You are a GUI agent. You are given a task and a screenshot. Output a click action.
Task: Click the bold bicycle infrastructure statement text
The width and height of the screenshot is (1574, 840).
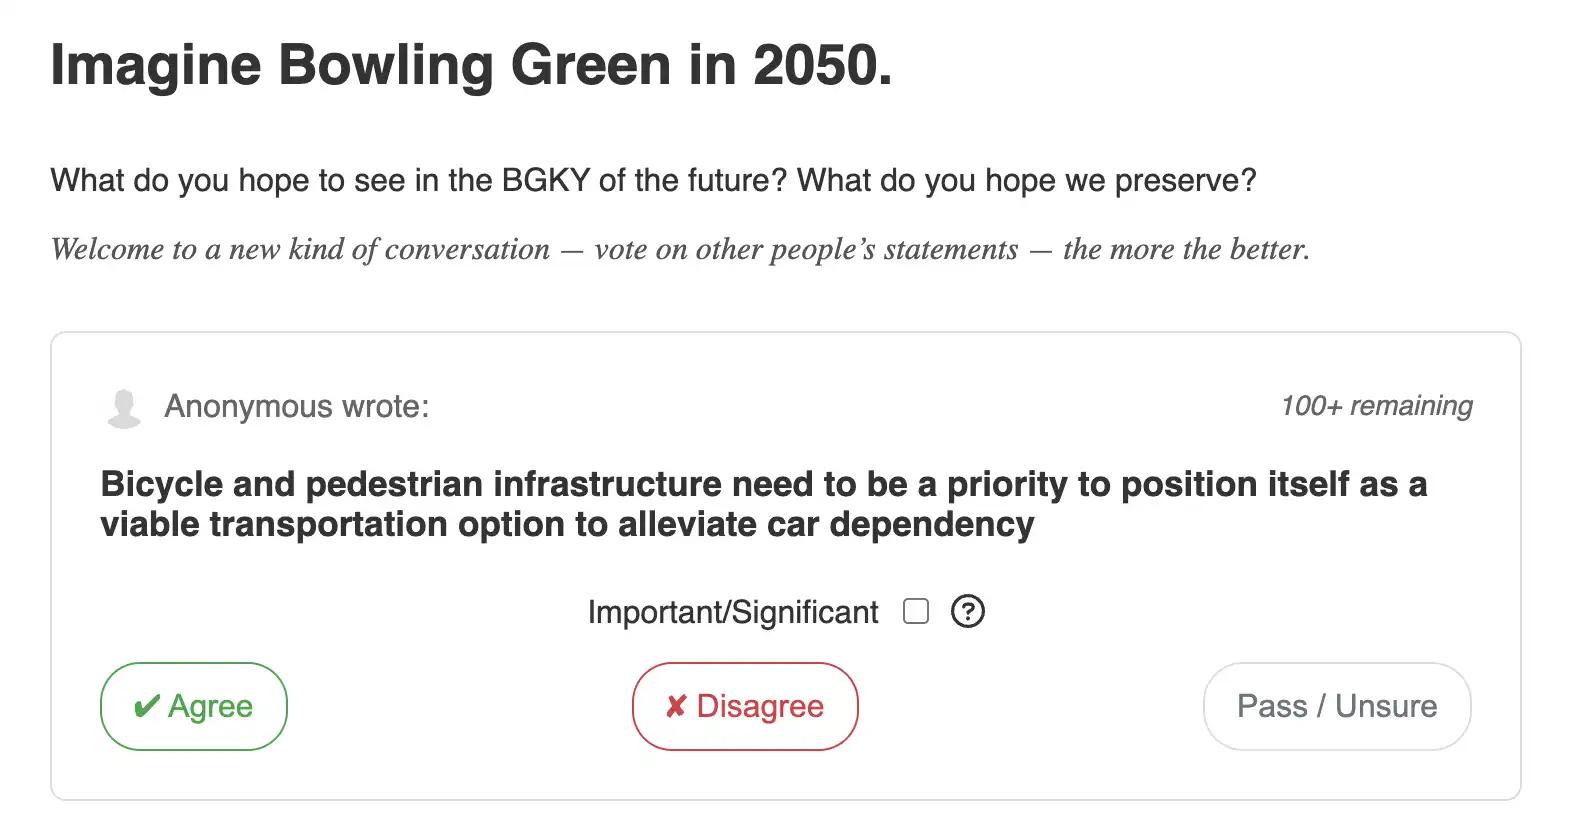click(x=763, y=504)
